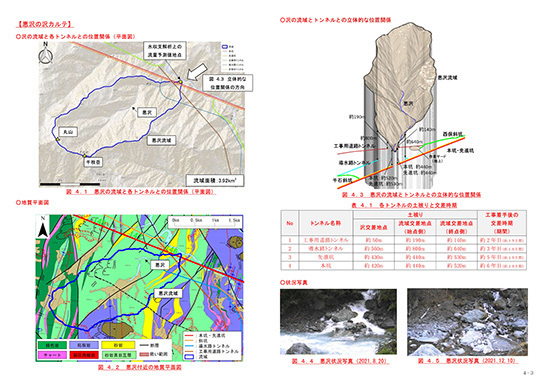Click the yellow marker at the 丸山 summit
Image resolution: width=550 pixels, height=389 pixels.
point(58,140)
